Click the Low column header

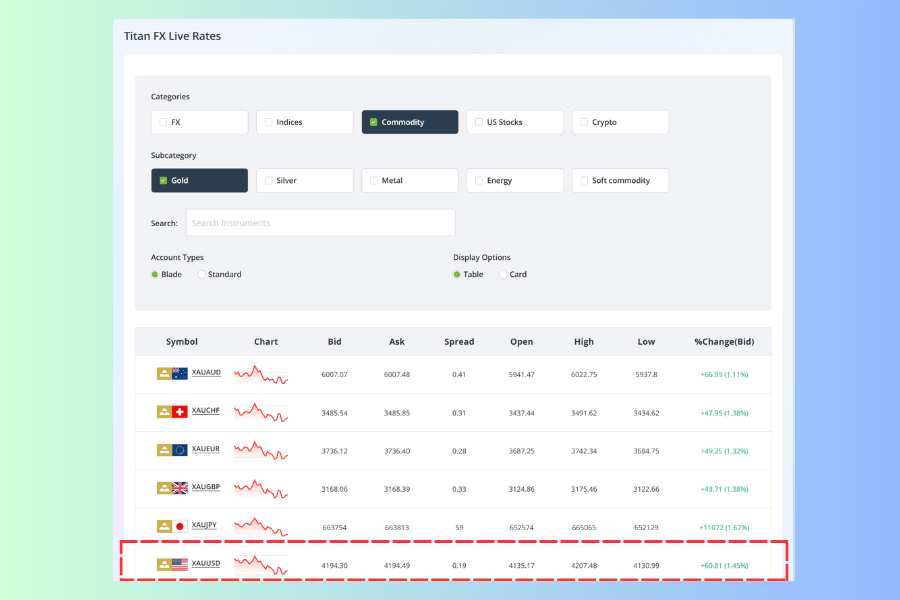click(646, 342)
